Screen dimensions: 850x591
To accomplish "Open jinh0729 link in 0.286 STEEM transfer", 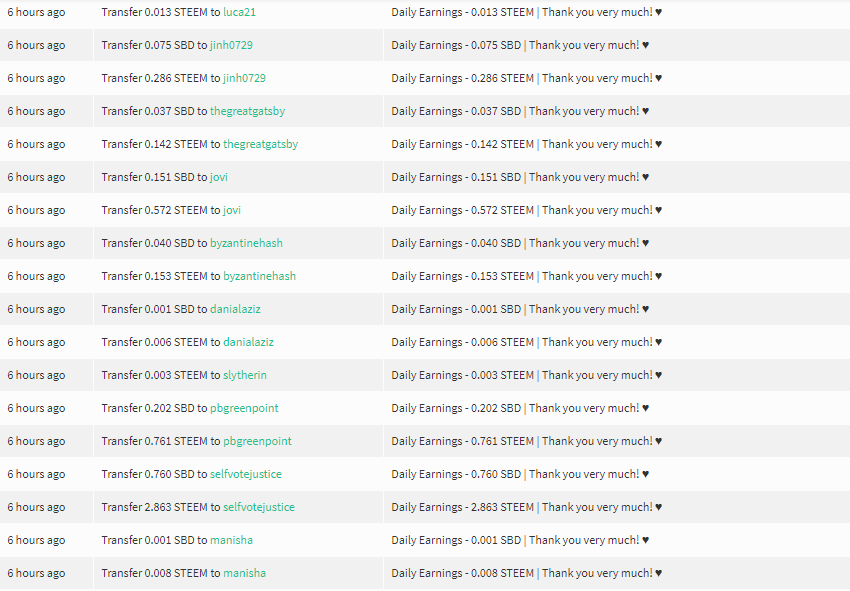I will [244, 78].
